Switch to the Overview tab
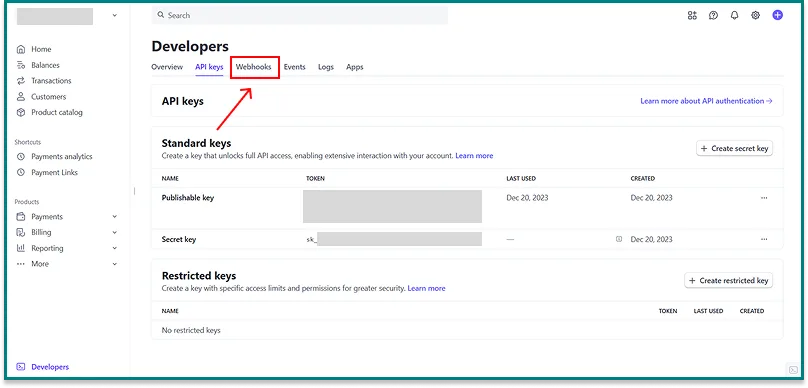 tap(167, 67)
